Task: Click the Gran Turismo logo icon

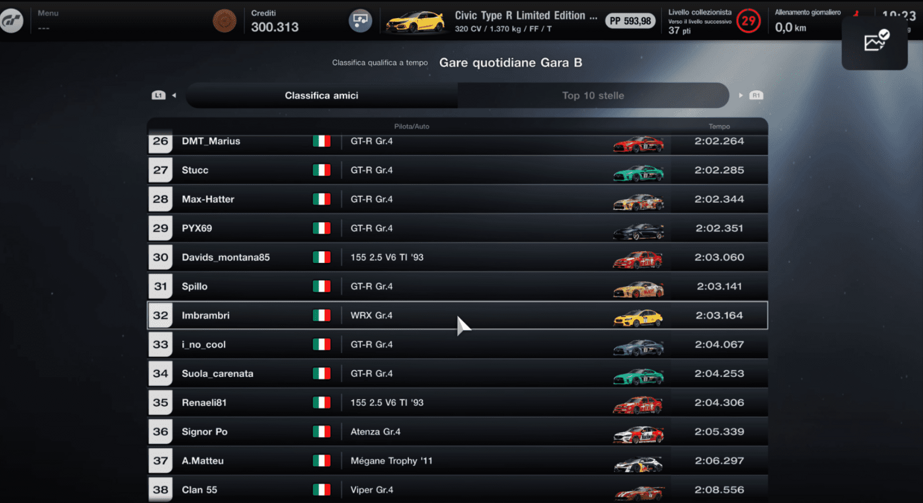Action: click(x=13, y=20)
